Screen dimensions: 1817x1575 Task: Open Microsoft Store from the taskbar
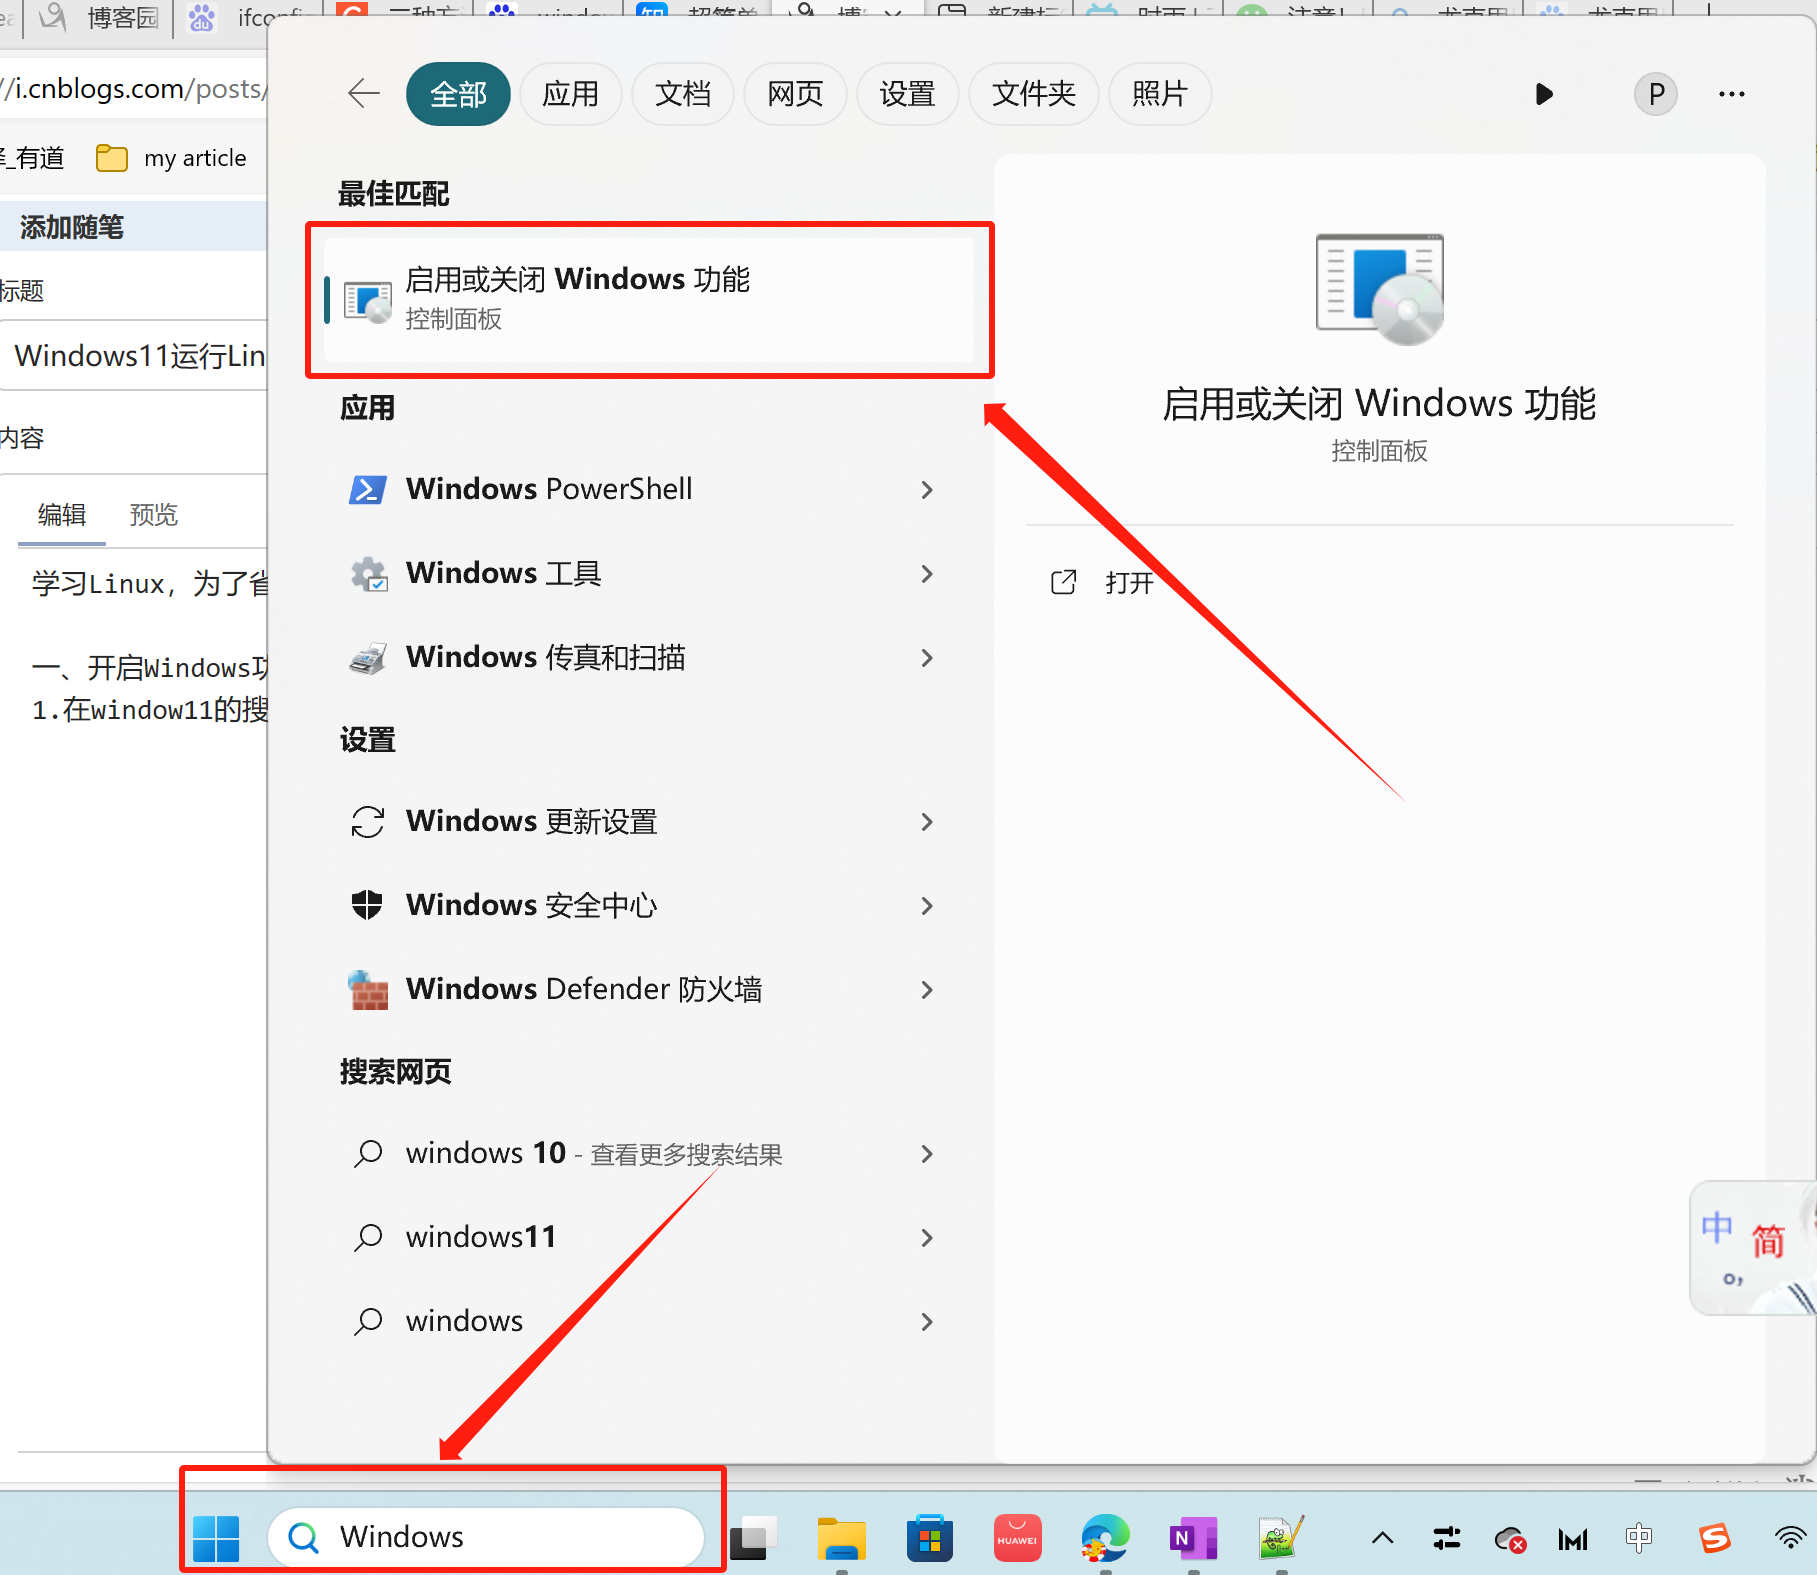[930, 1538]
